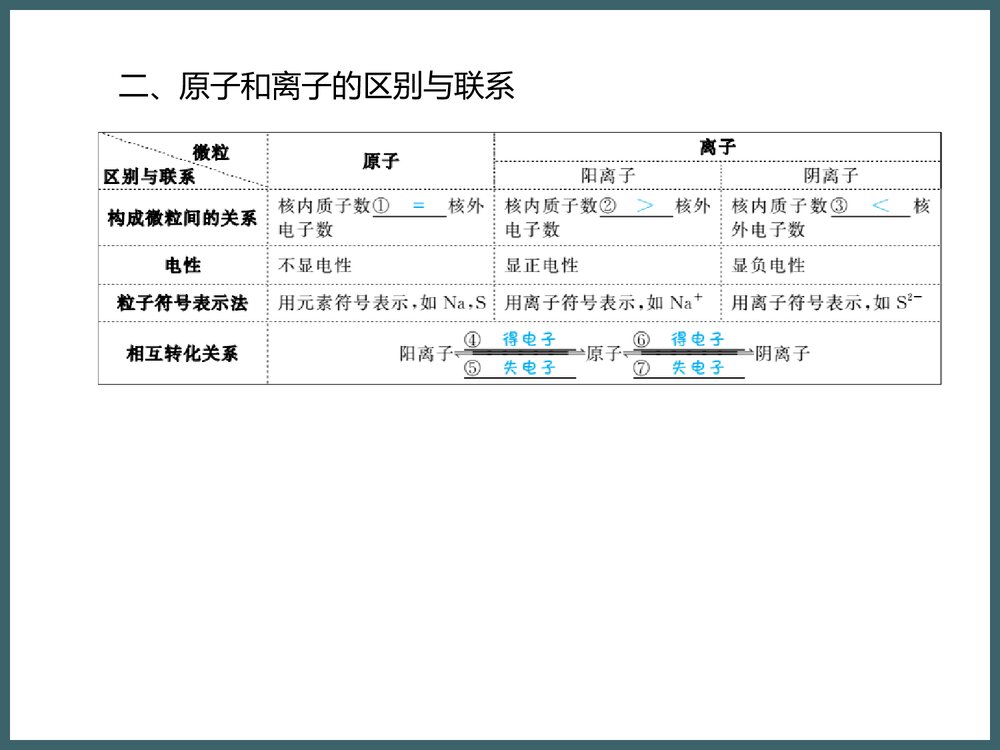Click the 阴离子 sub-header cell
Screen dimensions: 1000x750
tap(830, 174)
